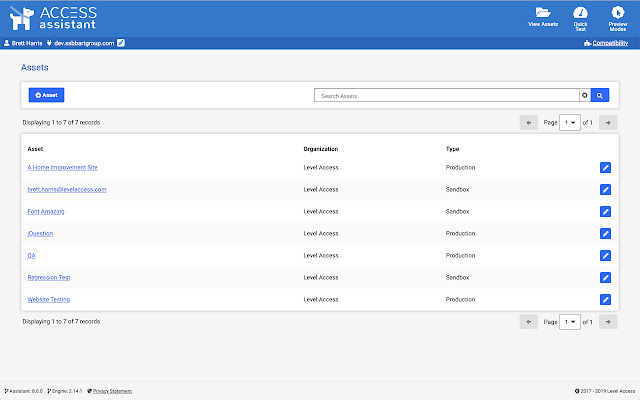Click into the Search Assets field
640x400 pixels.
click(x=446, y=95)
